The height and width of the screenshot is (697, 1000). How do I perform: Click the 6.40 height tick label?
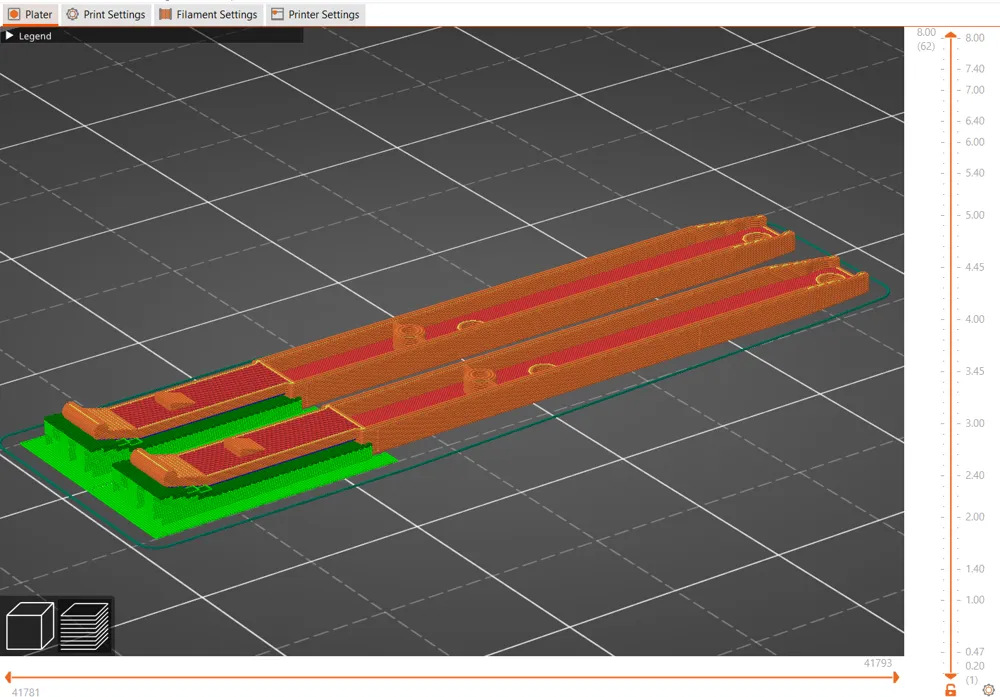(x=974, y=121)
